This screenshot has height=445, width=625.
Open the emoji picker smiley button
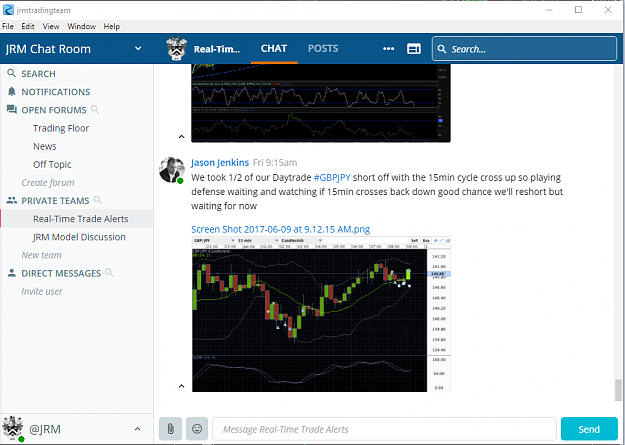pyautogui.click(x=197, y=429)
